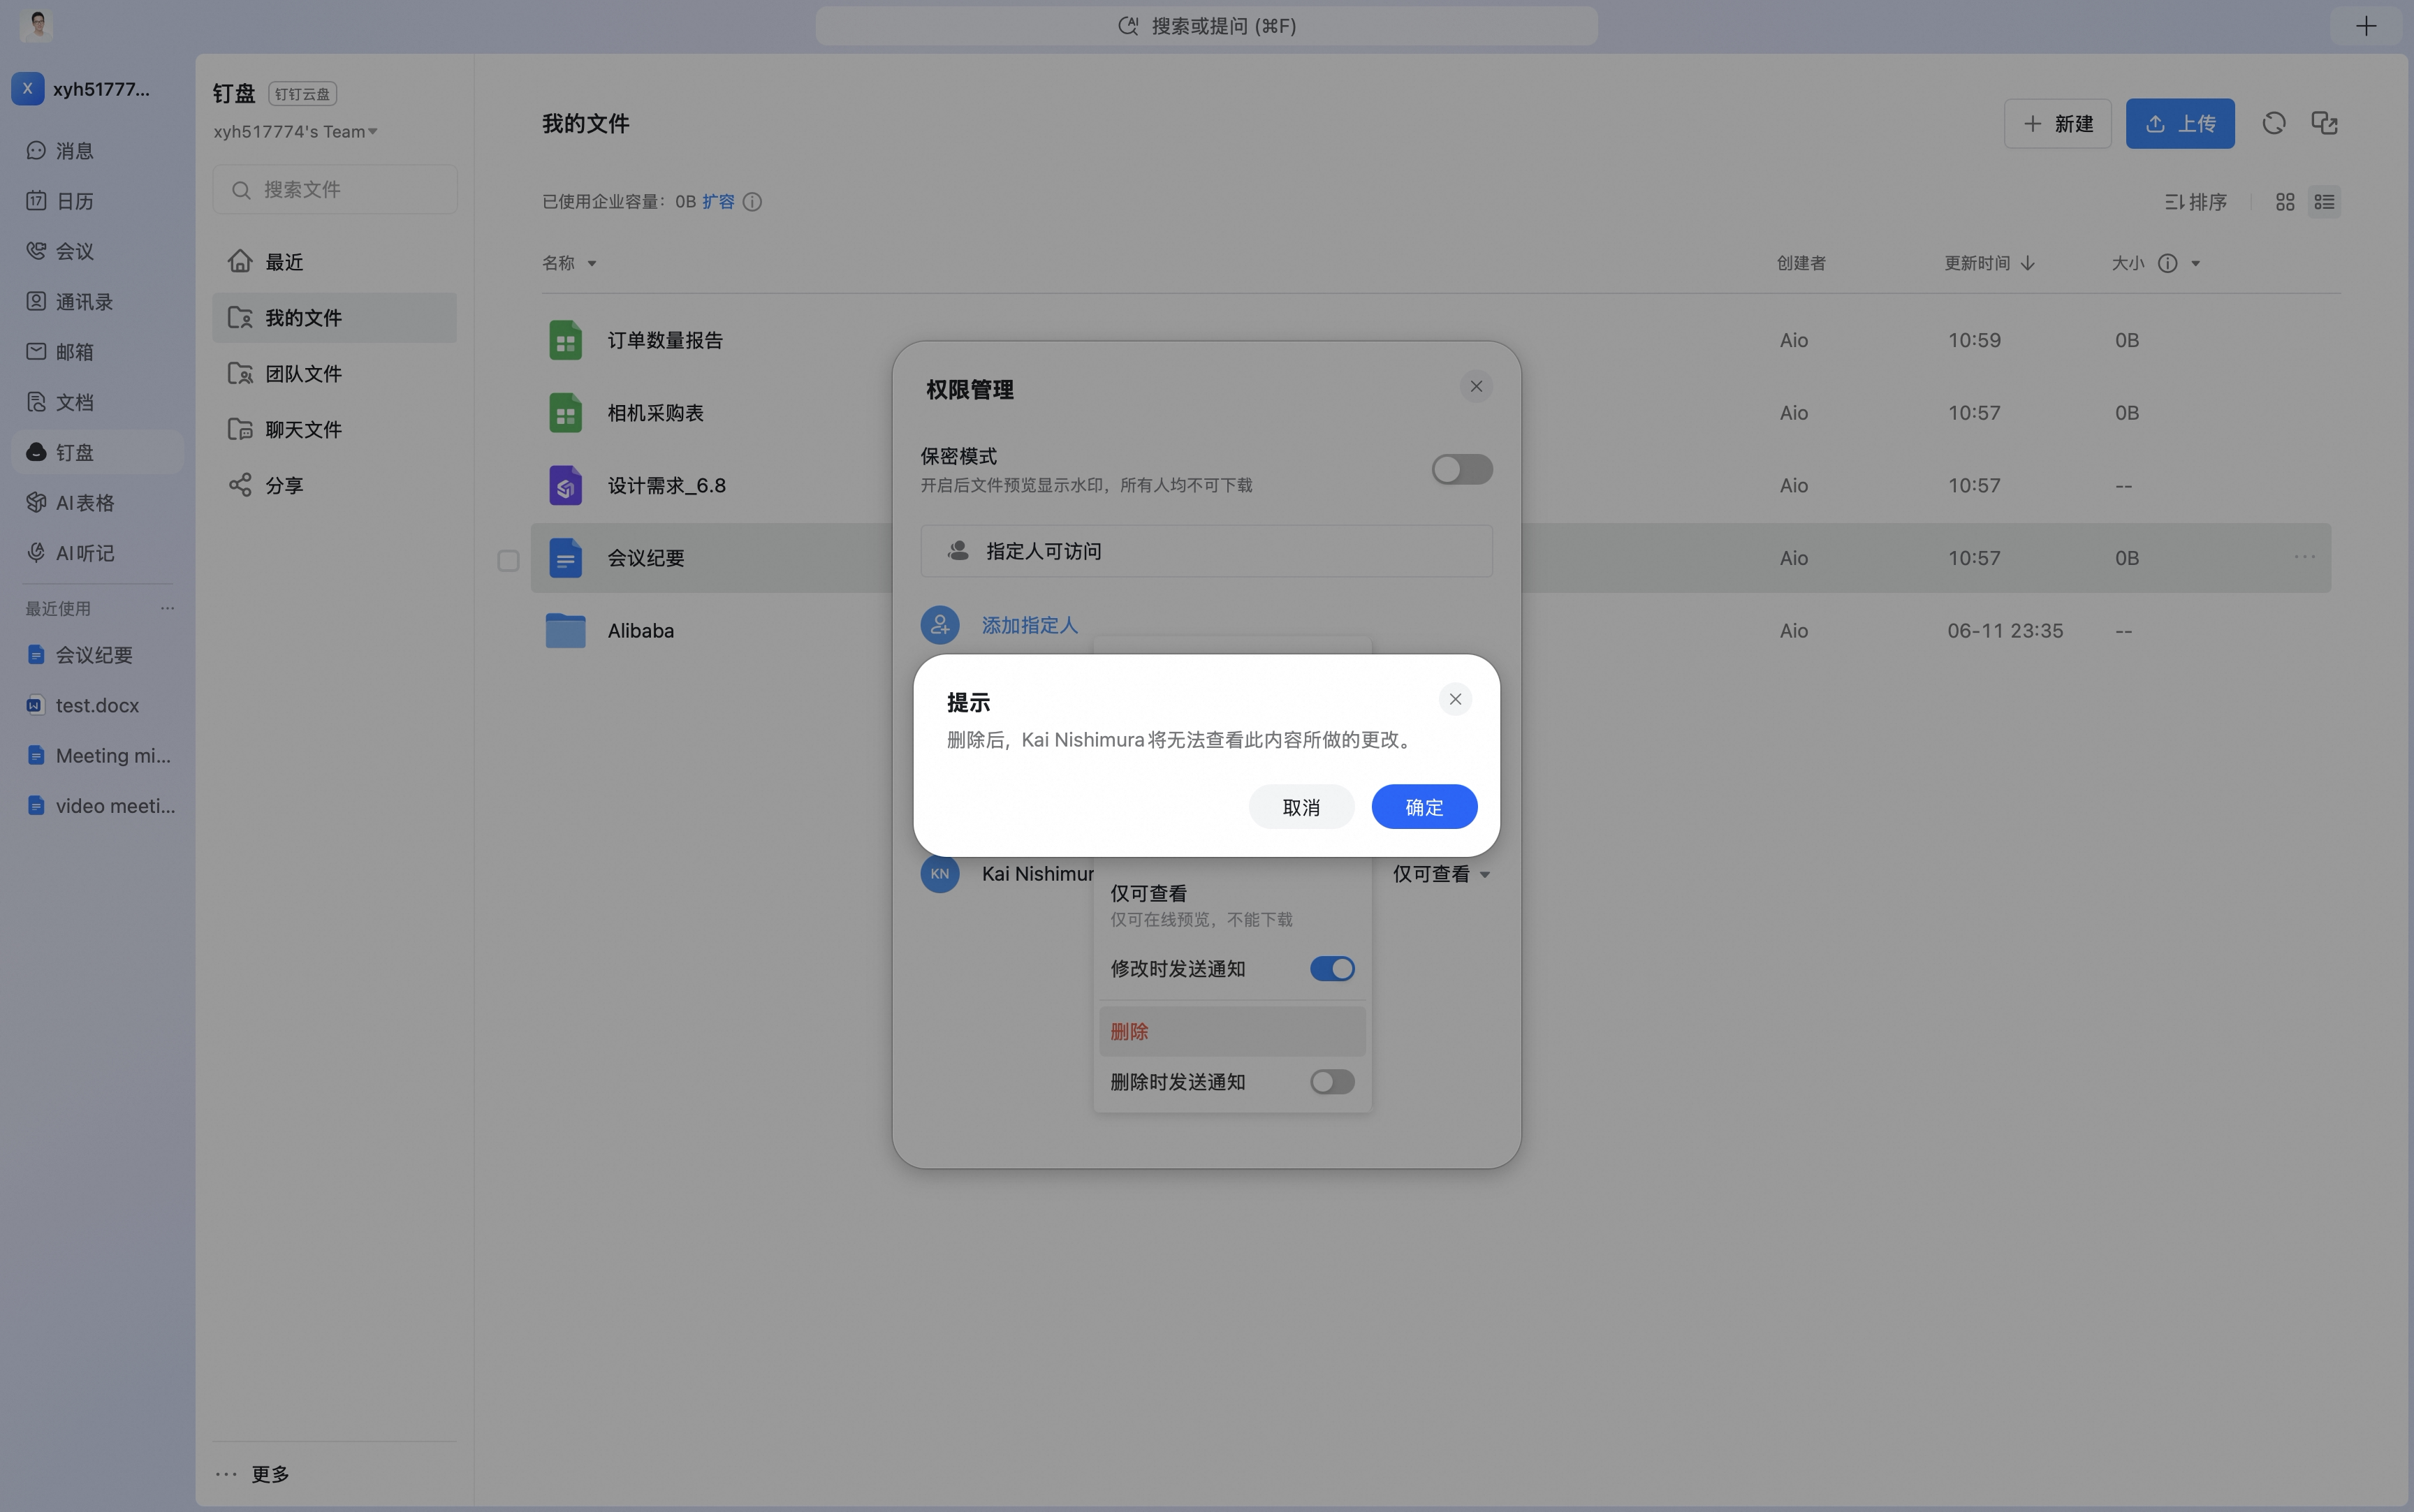Open the 名称 column sort dropdown
The height and width of the screenshot is (1512, 2414).
tap(592, 263)
